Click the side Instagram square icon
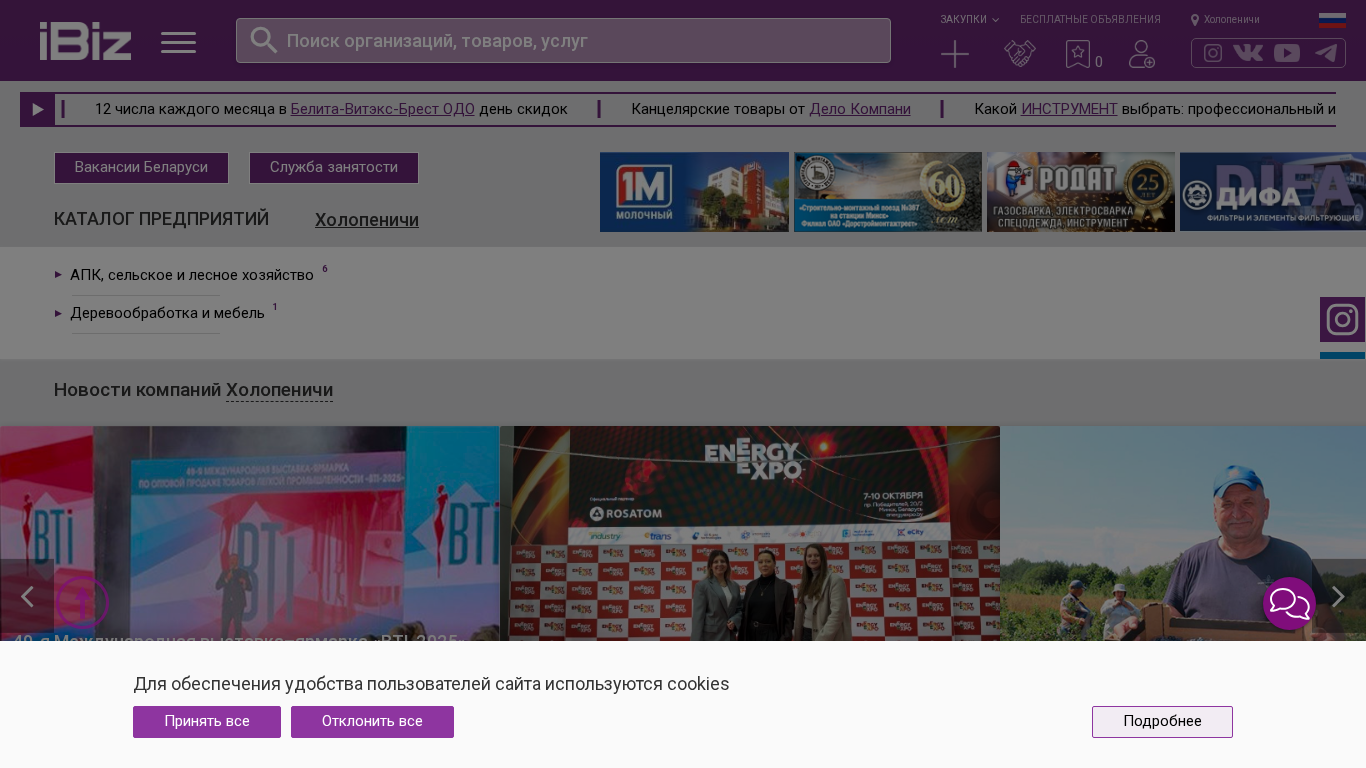 (1342, 320)
